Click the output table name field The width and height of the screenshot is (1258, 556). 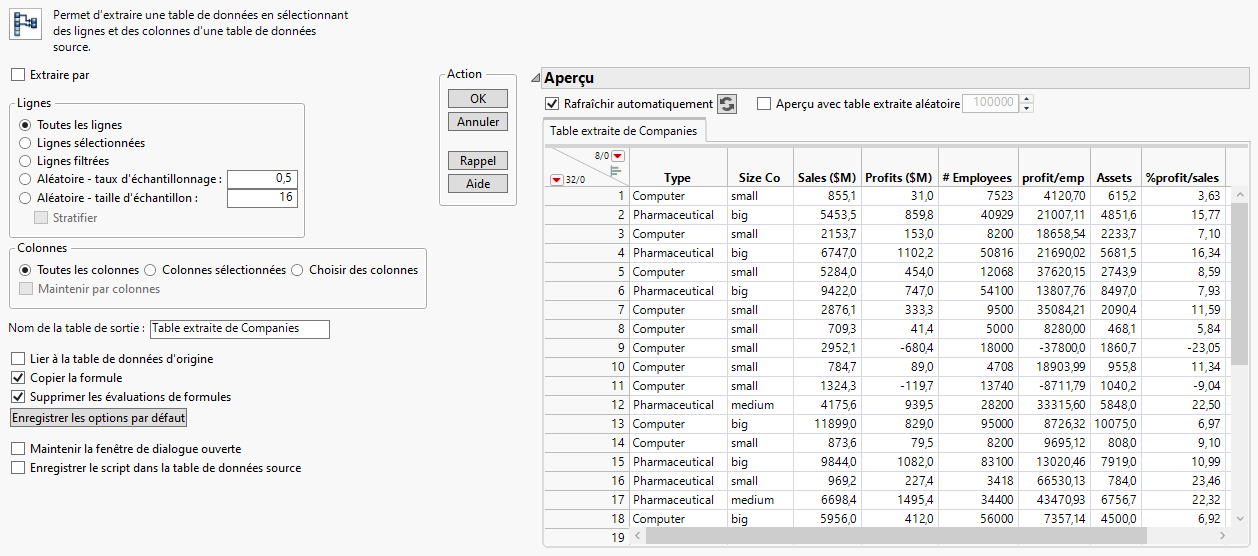click(238, 328)
